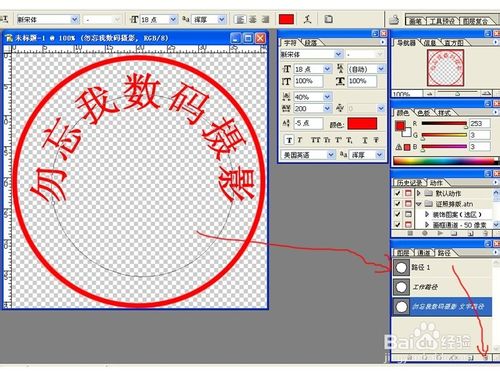Click navigator zoom out icon
This screenshot has width=500, height=375.
pyautogui.click(x=429, y=94)
